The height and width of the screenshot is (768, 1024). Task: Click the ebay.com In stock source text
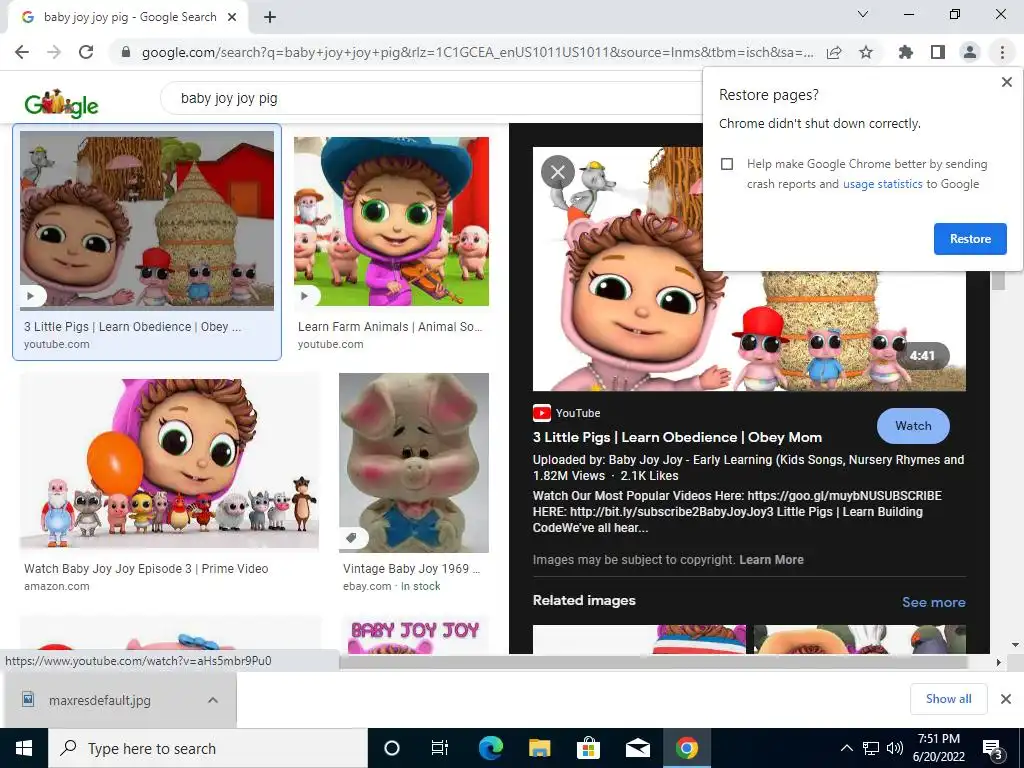coord(392,586)
